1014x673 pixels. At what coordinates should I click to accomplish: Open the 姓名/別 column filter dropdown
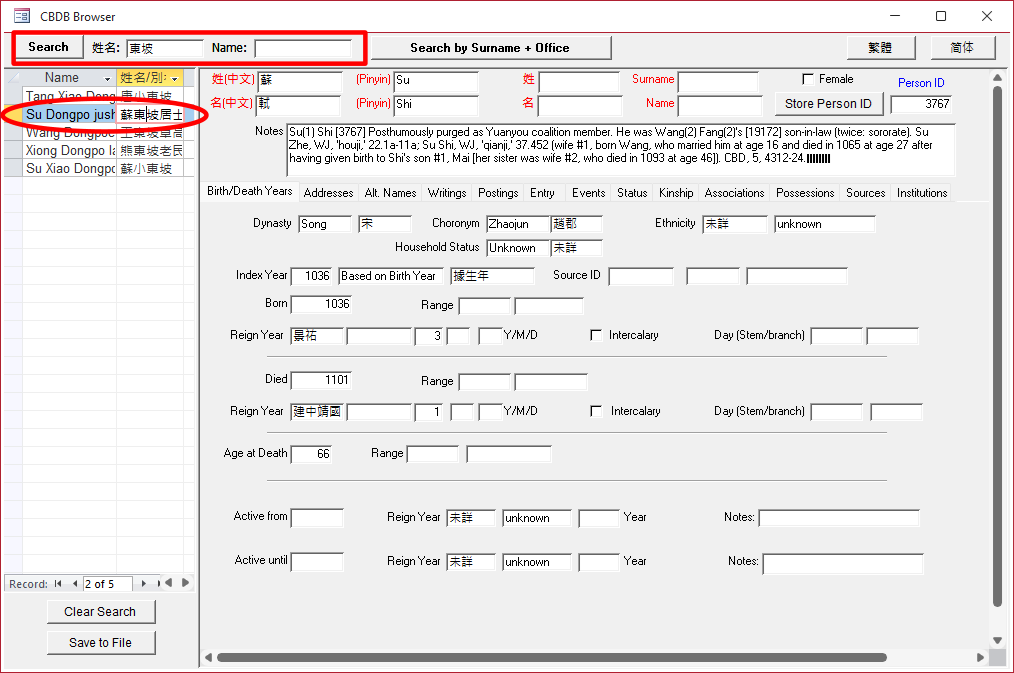pyautogui.click(x=176, y=78)
